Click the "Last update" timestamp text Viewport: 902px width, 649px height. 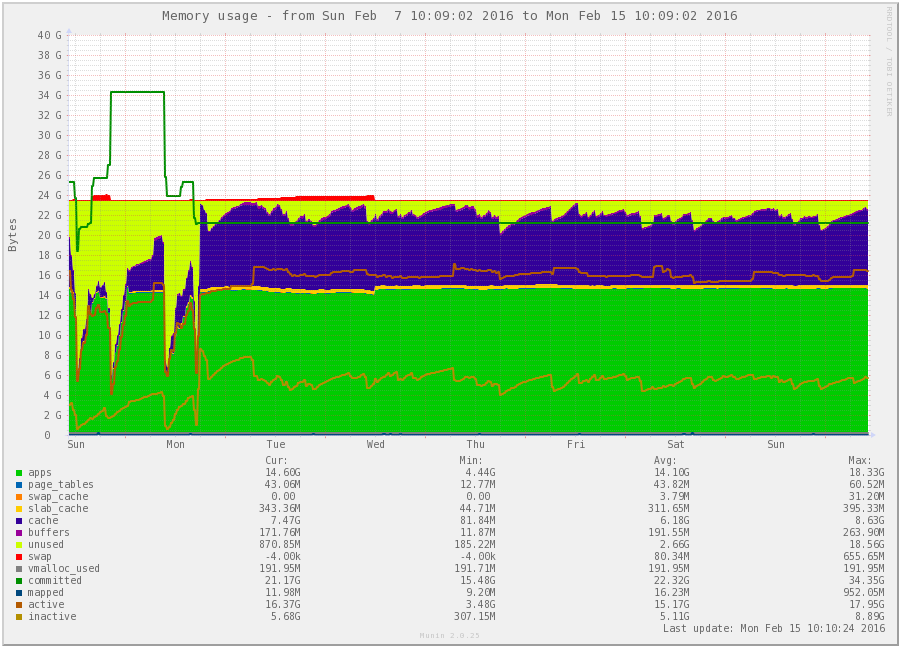point(774,628)
